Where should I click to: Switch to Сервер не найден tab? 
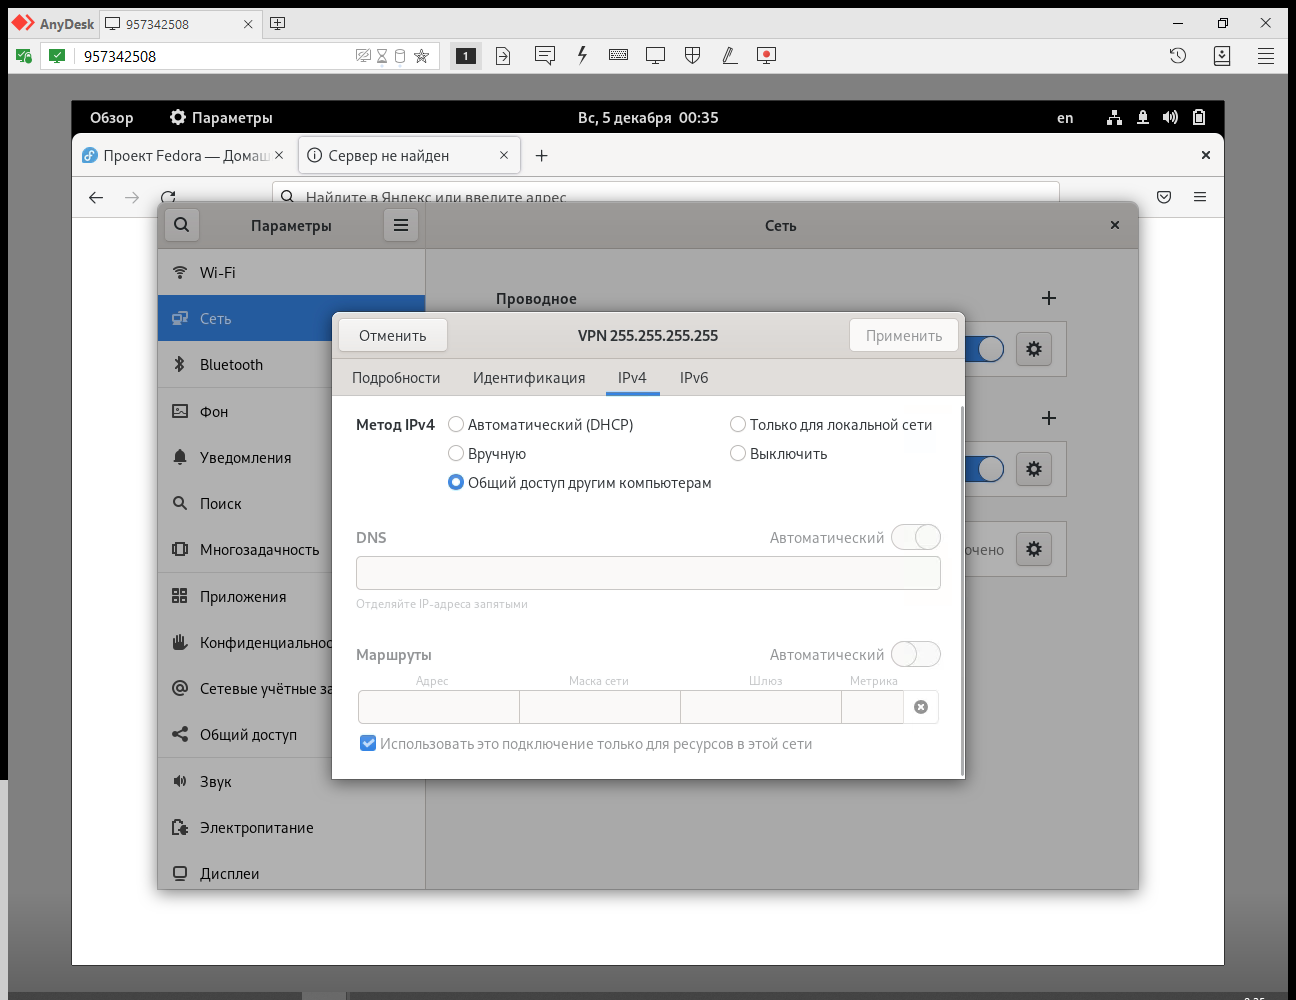coord(408,156)
